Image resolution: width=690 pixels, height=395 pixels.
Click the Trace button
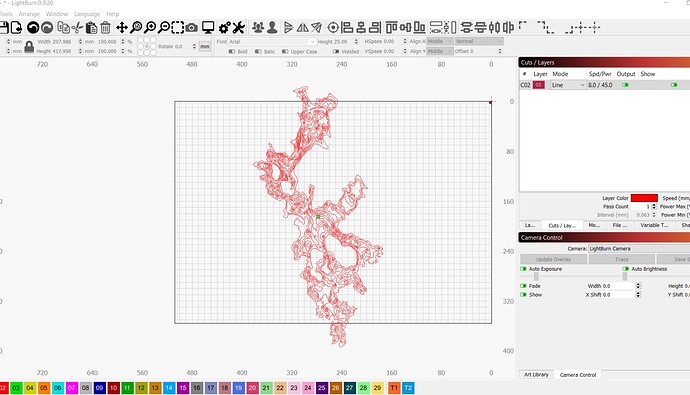(x=621, y=259)
